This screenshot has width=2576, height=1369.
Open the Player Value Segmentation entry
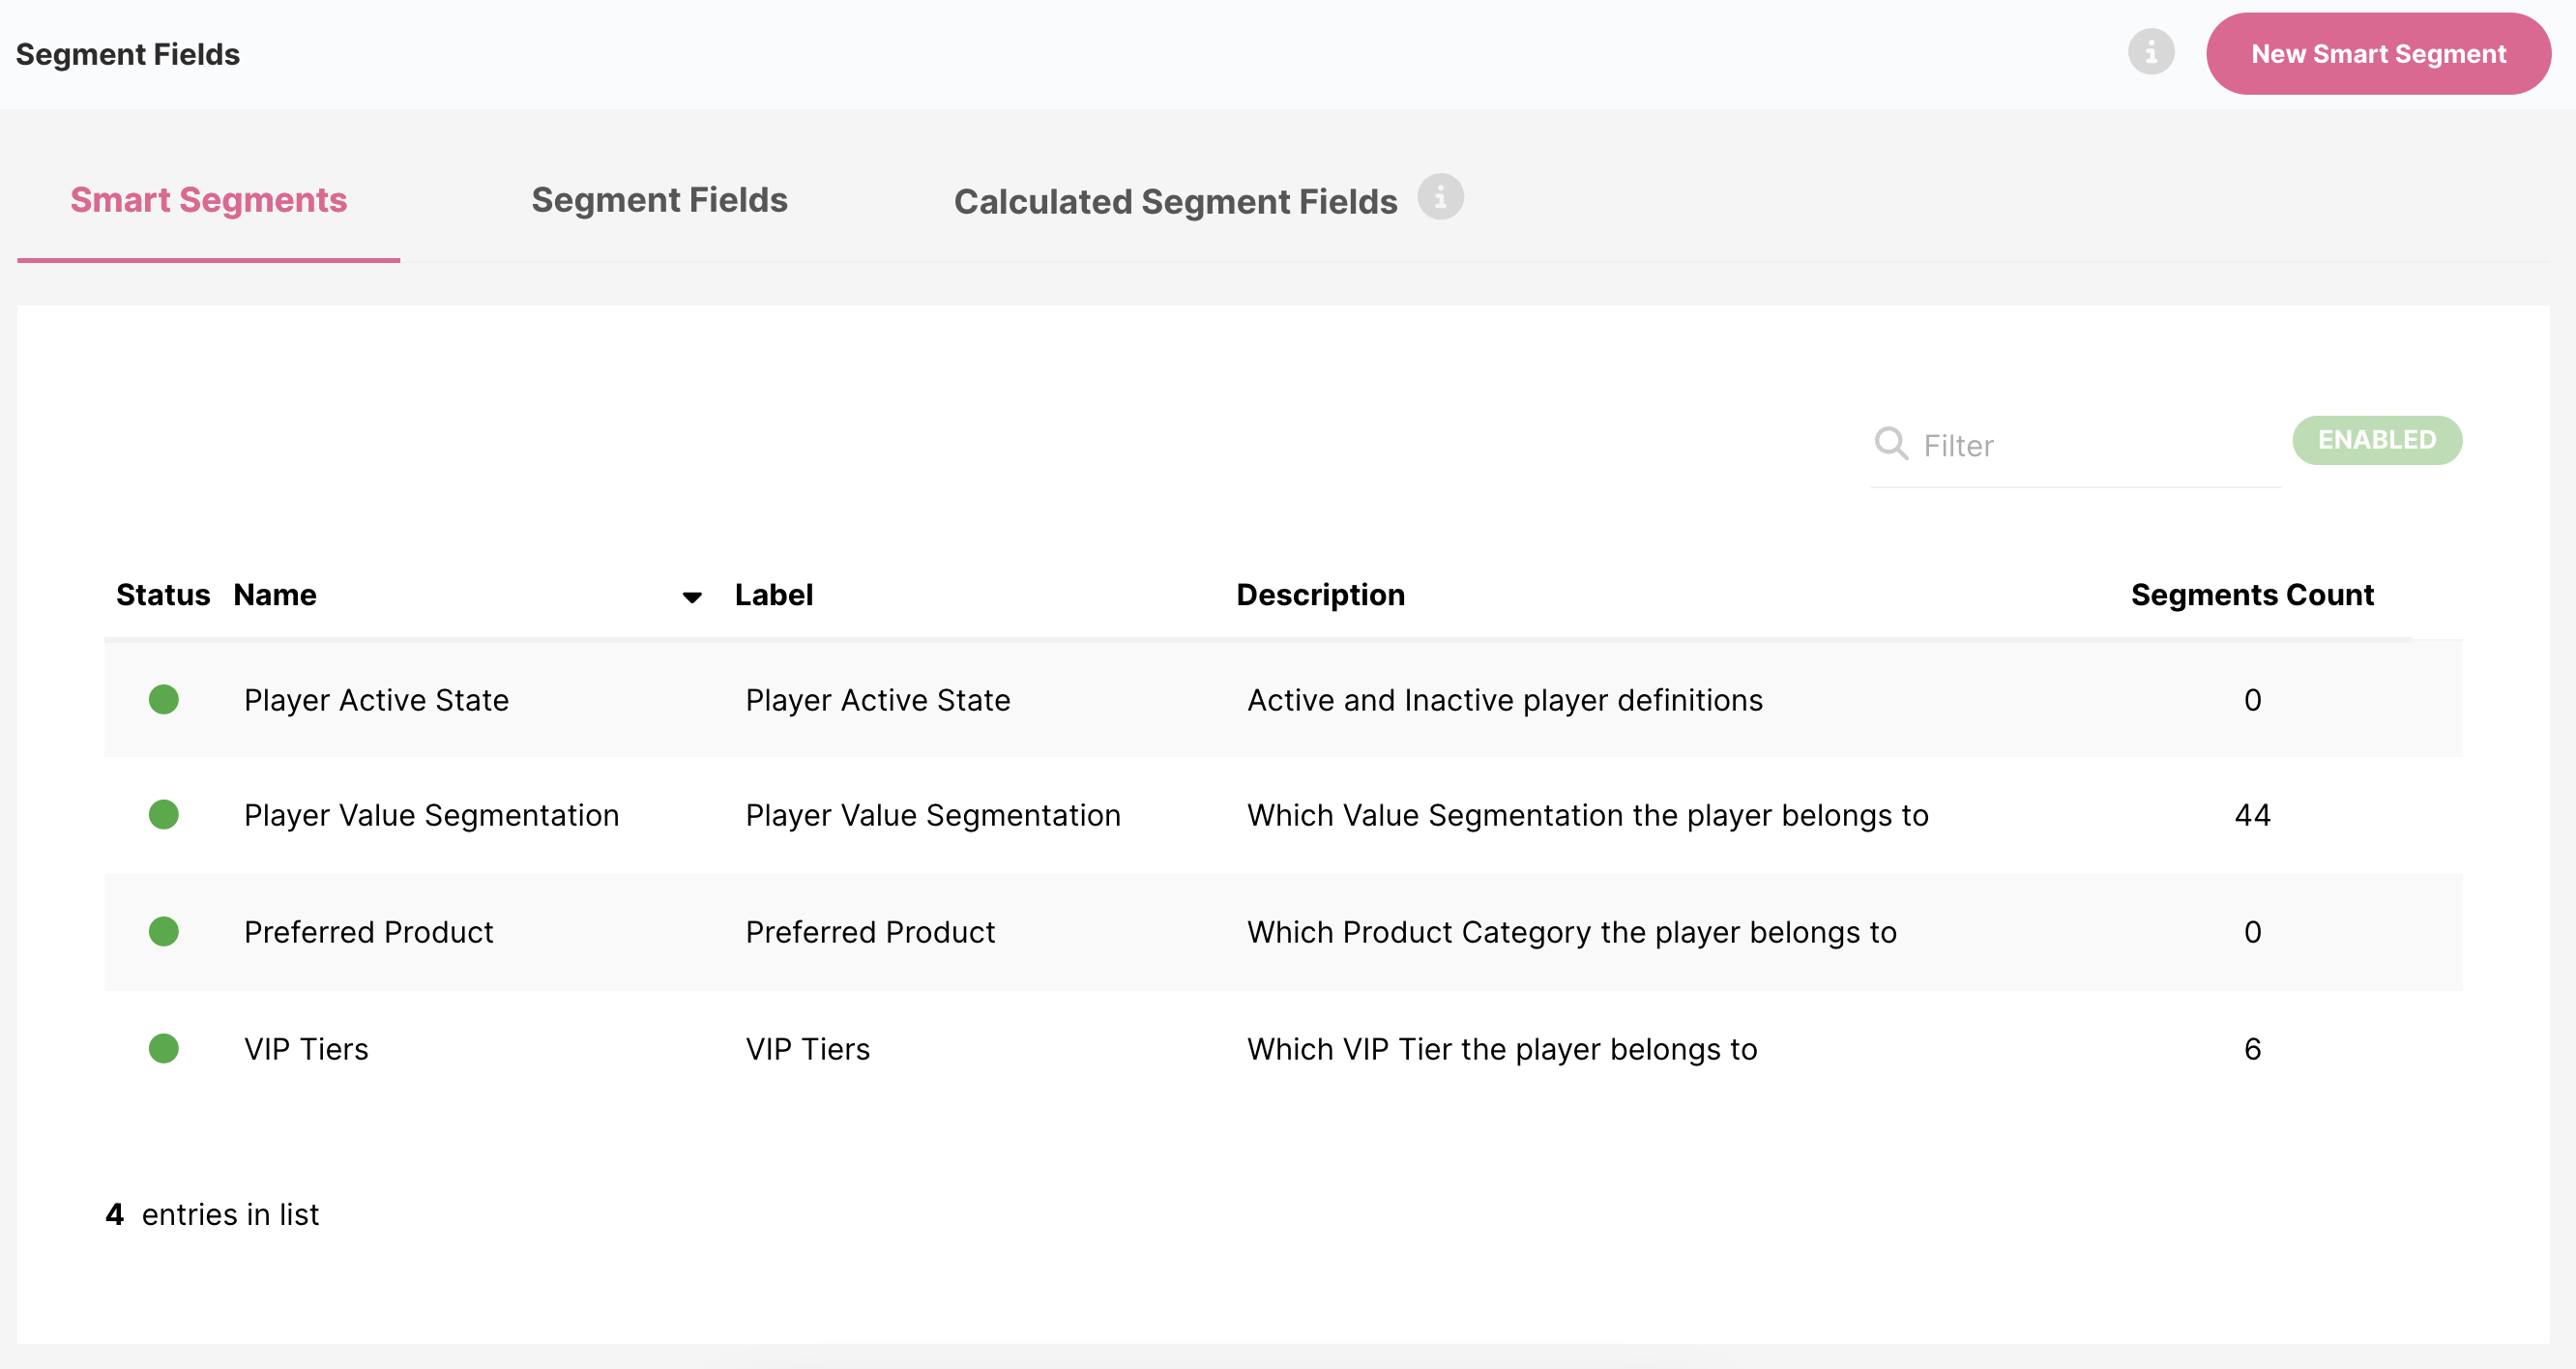[431, 815]
